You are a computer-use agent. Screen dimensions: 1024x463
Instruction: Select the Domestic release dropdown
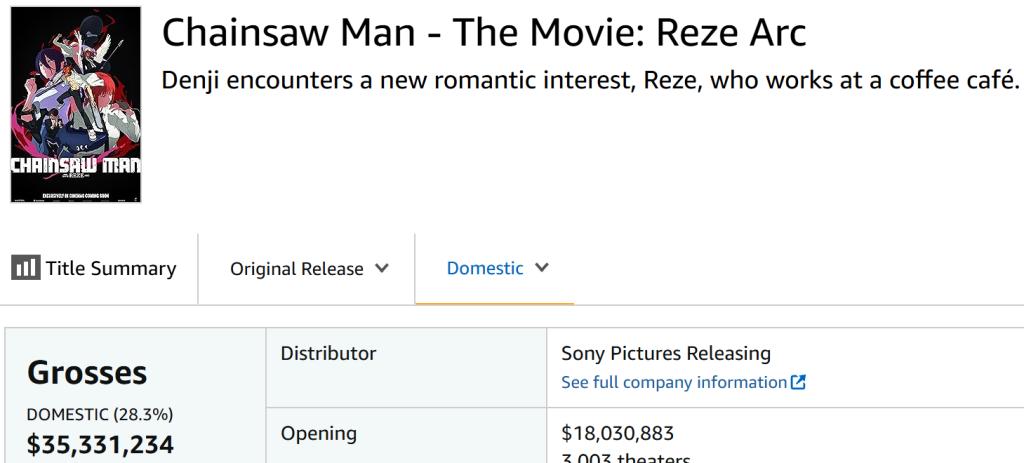point(485,268)
